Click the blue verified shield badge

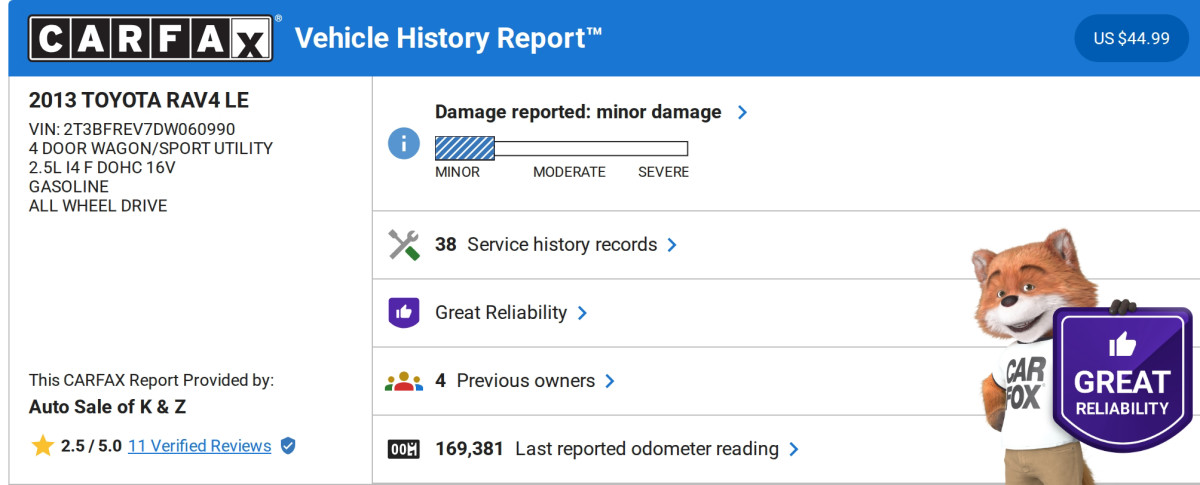point(288,446)
